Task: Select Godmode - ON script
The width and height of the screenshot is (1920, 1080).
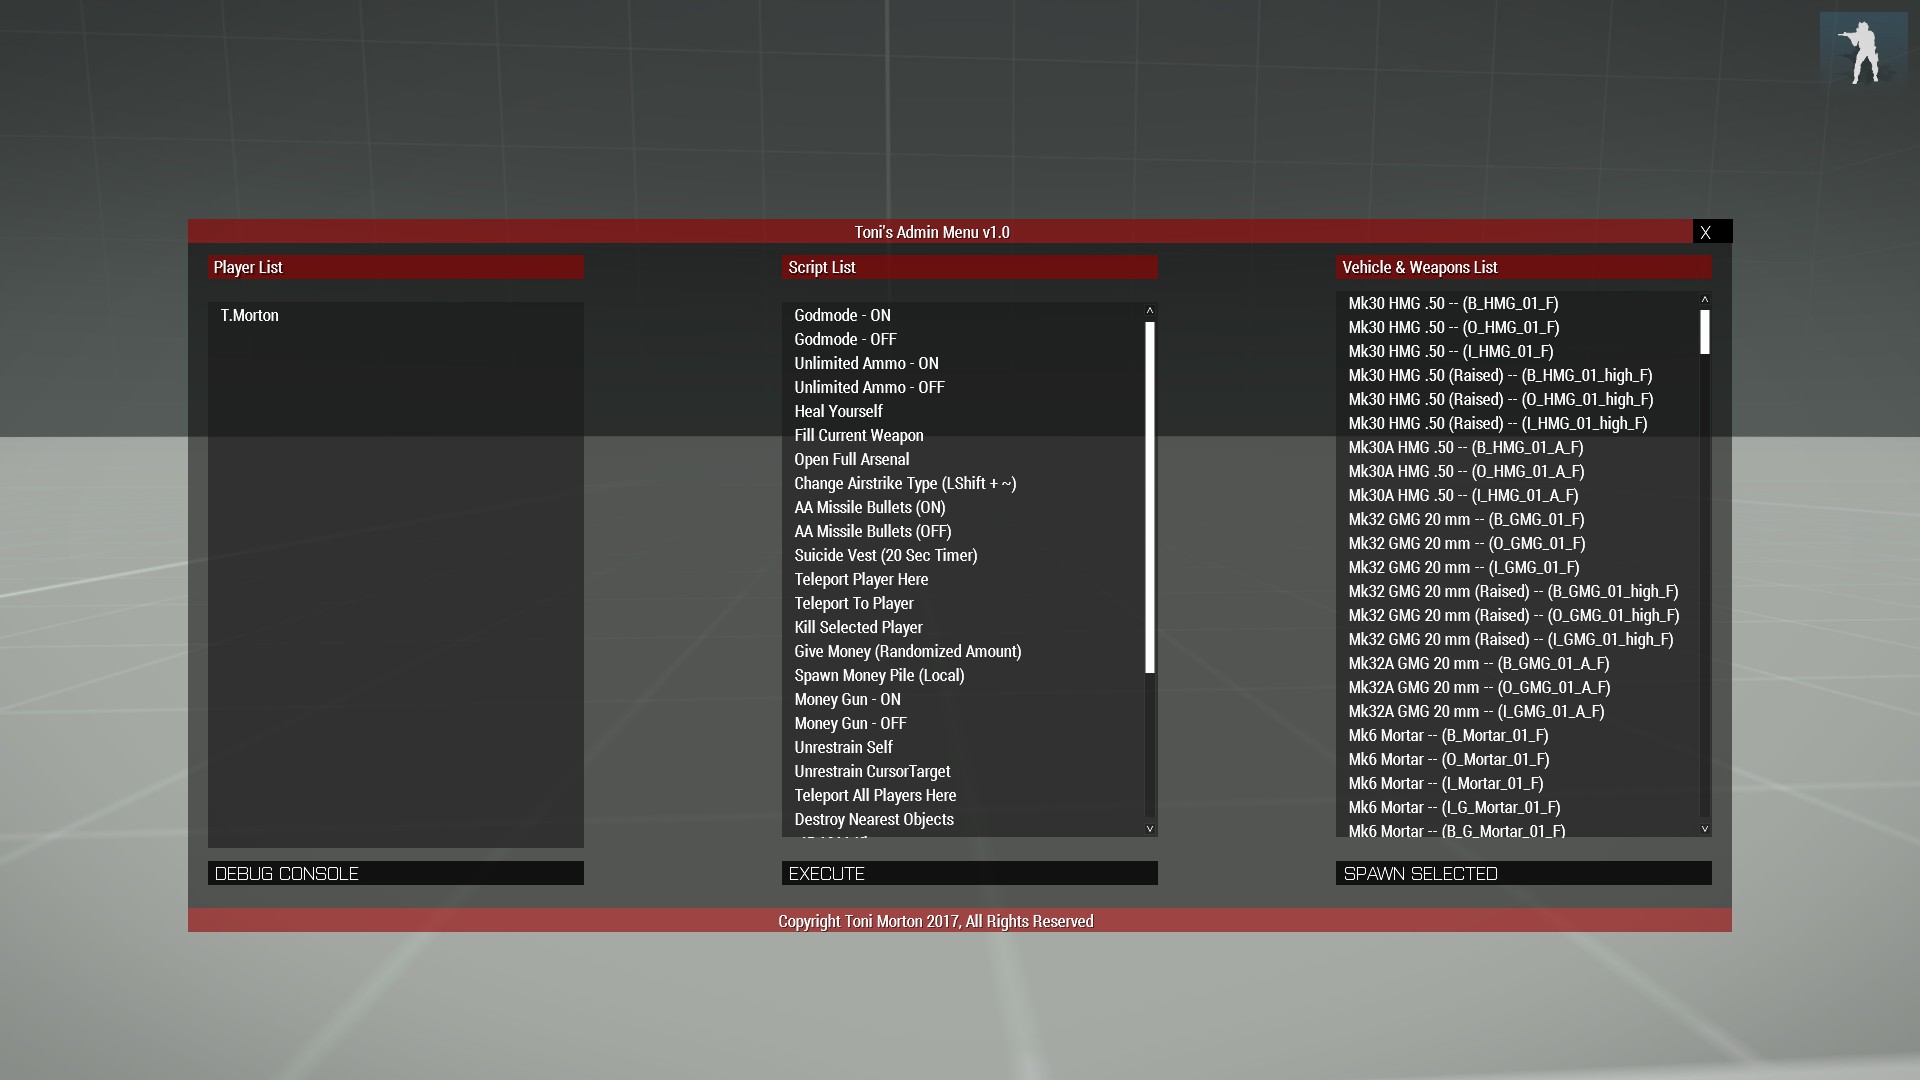Action: [842, 315]
